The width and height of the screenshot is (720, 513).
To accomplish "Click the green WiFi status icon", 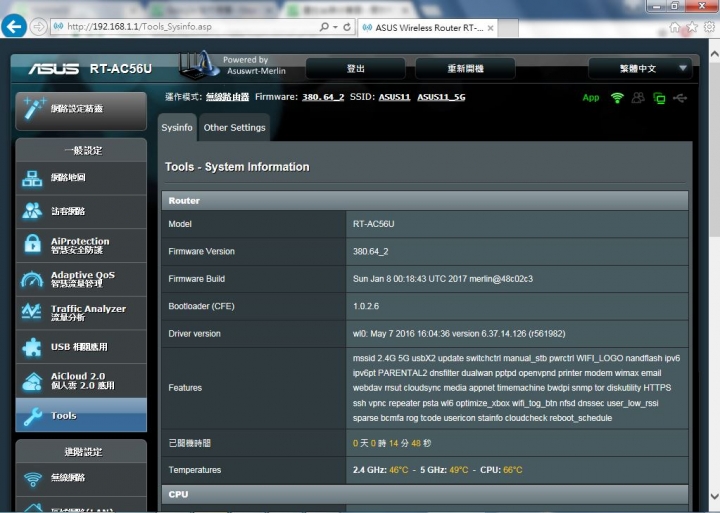I will click(x=617, y=98).
